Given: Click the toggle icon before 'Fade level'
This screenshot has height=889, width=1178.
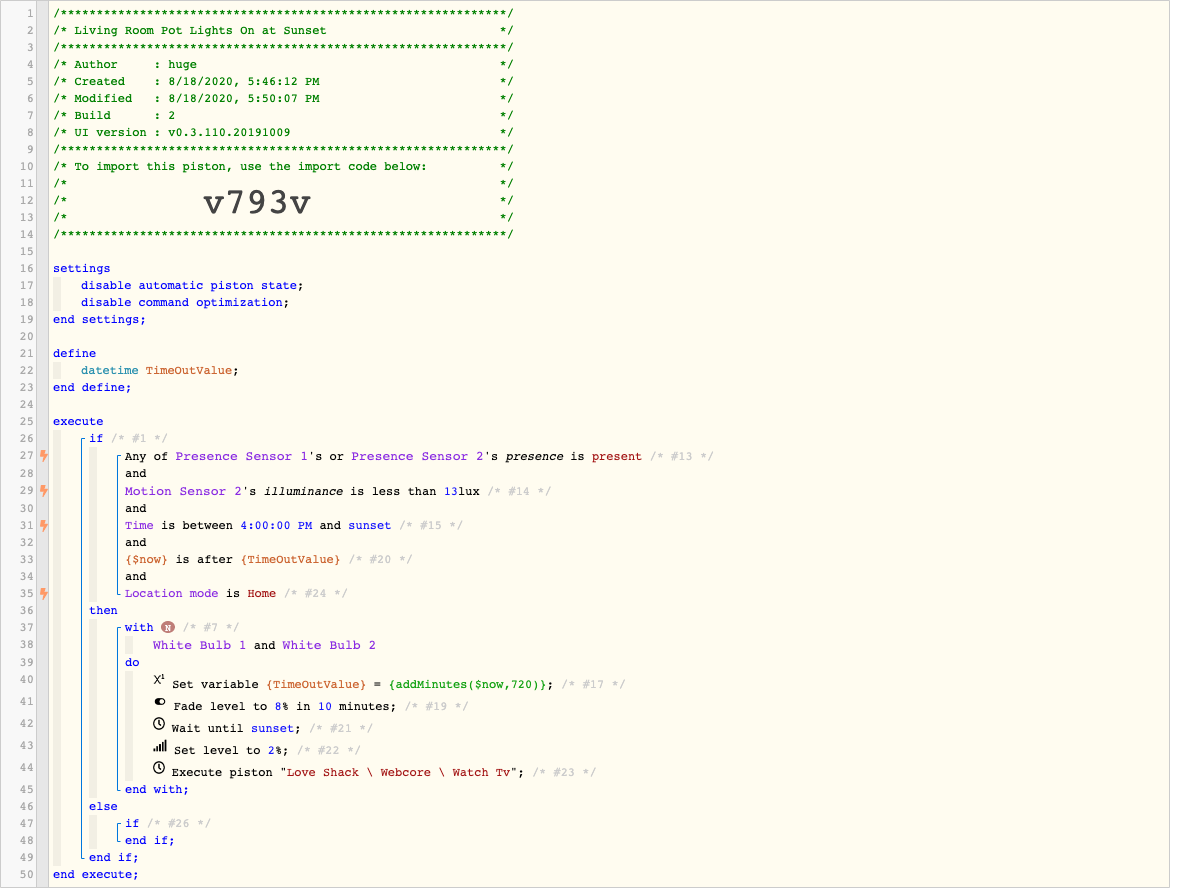Looking at the screenshot, I should pos(159,701).
